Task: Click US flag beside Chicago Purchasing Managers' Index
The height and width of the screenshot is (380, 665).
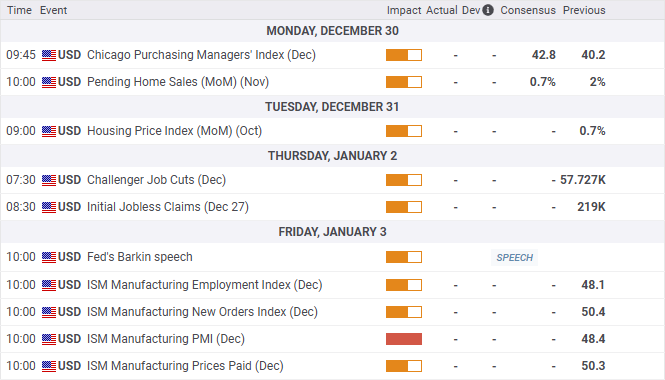Action: (x=49, y=55)
